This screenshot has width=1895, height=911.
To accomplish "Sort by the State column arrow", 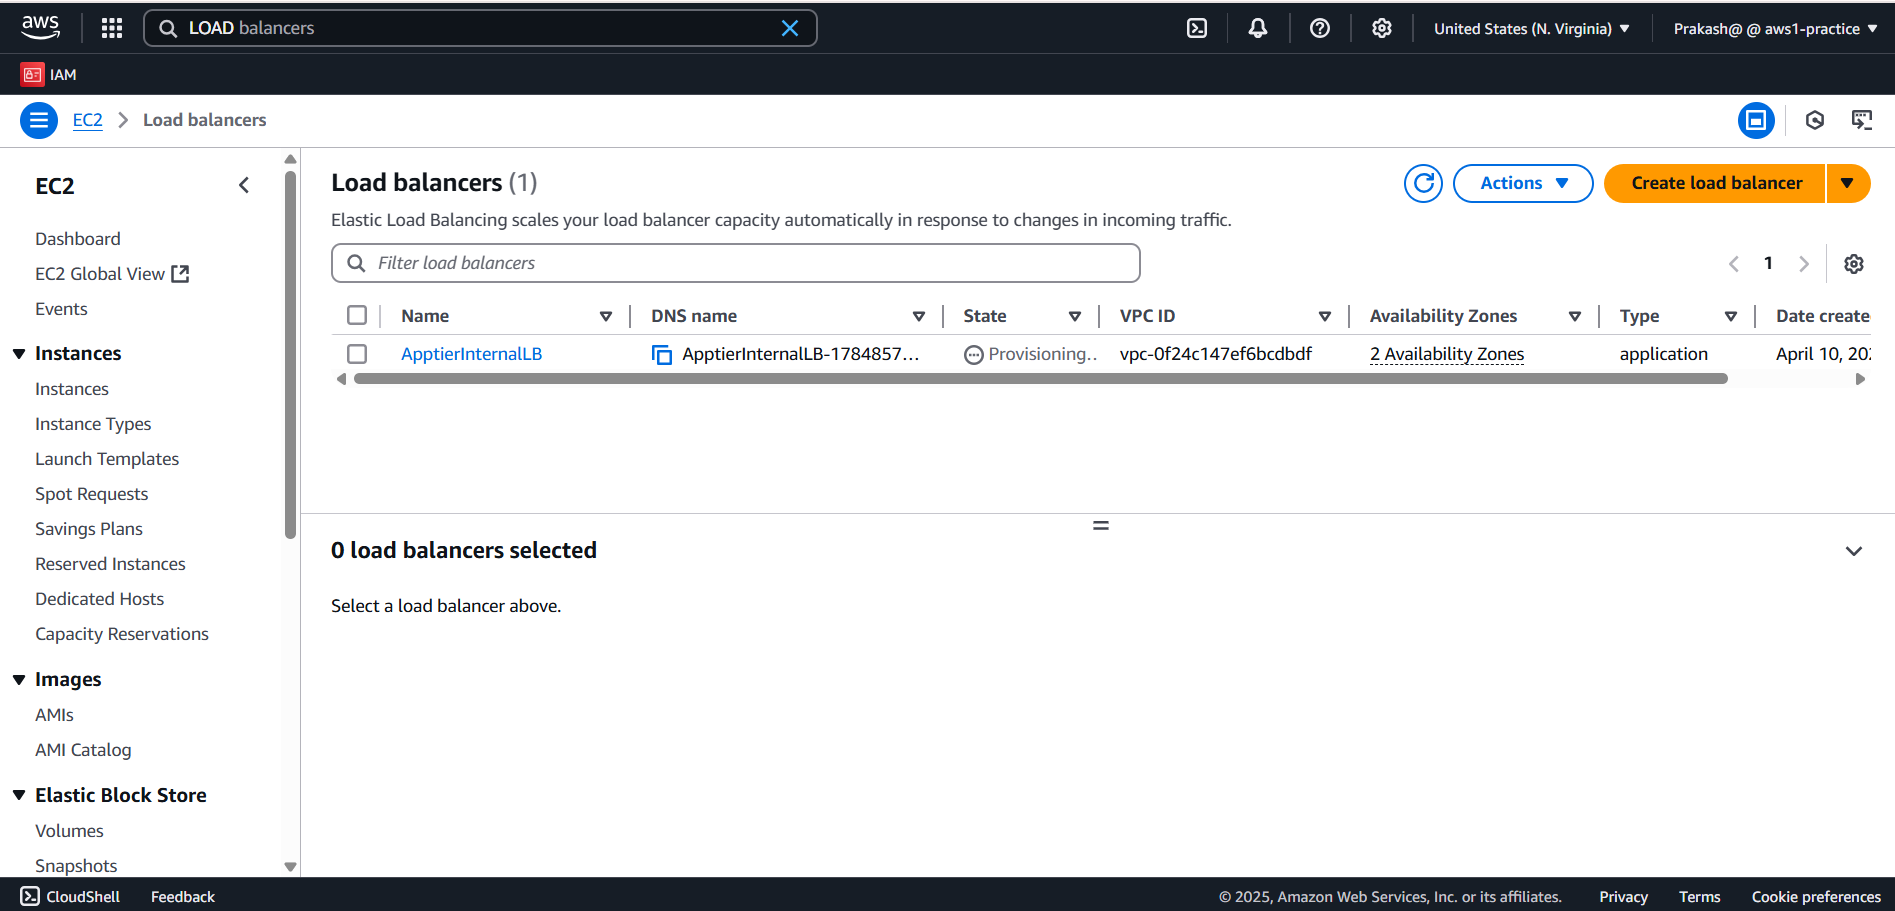I will point(1075,316).
